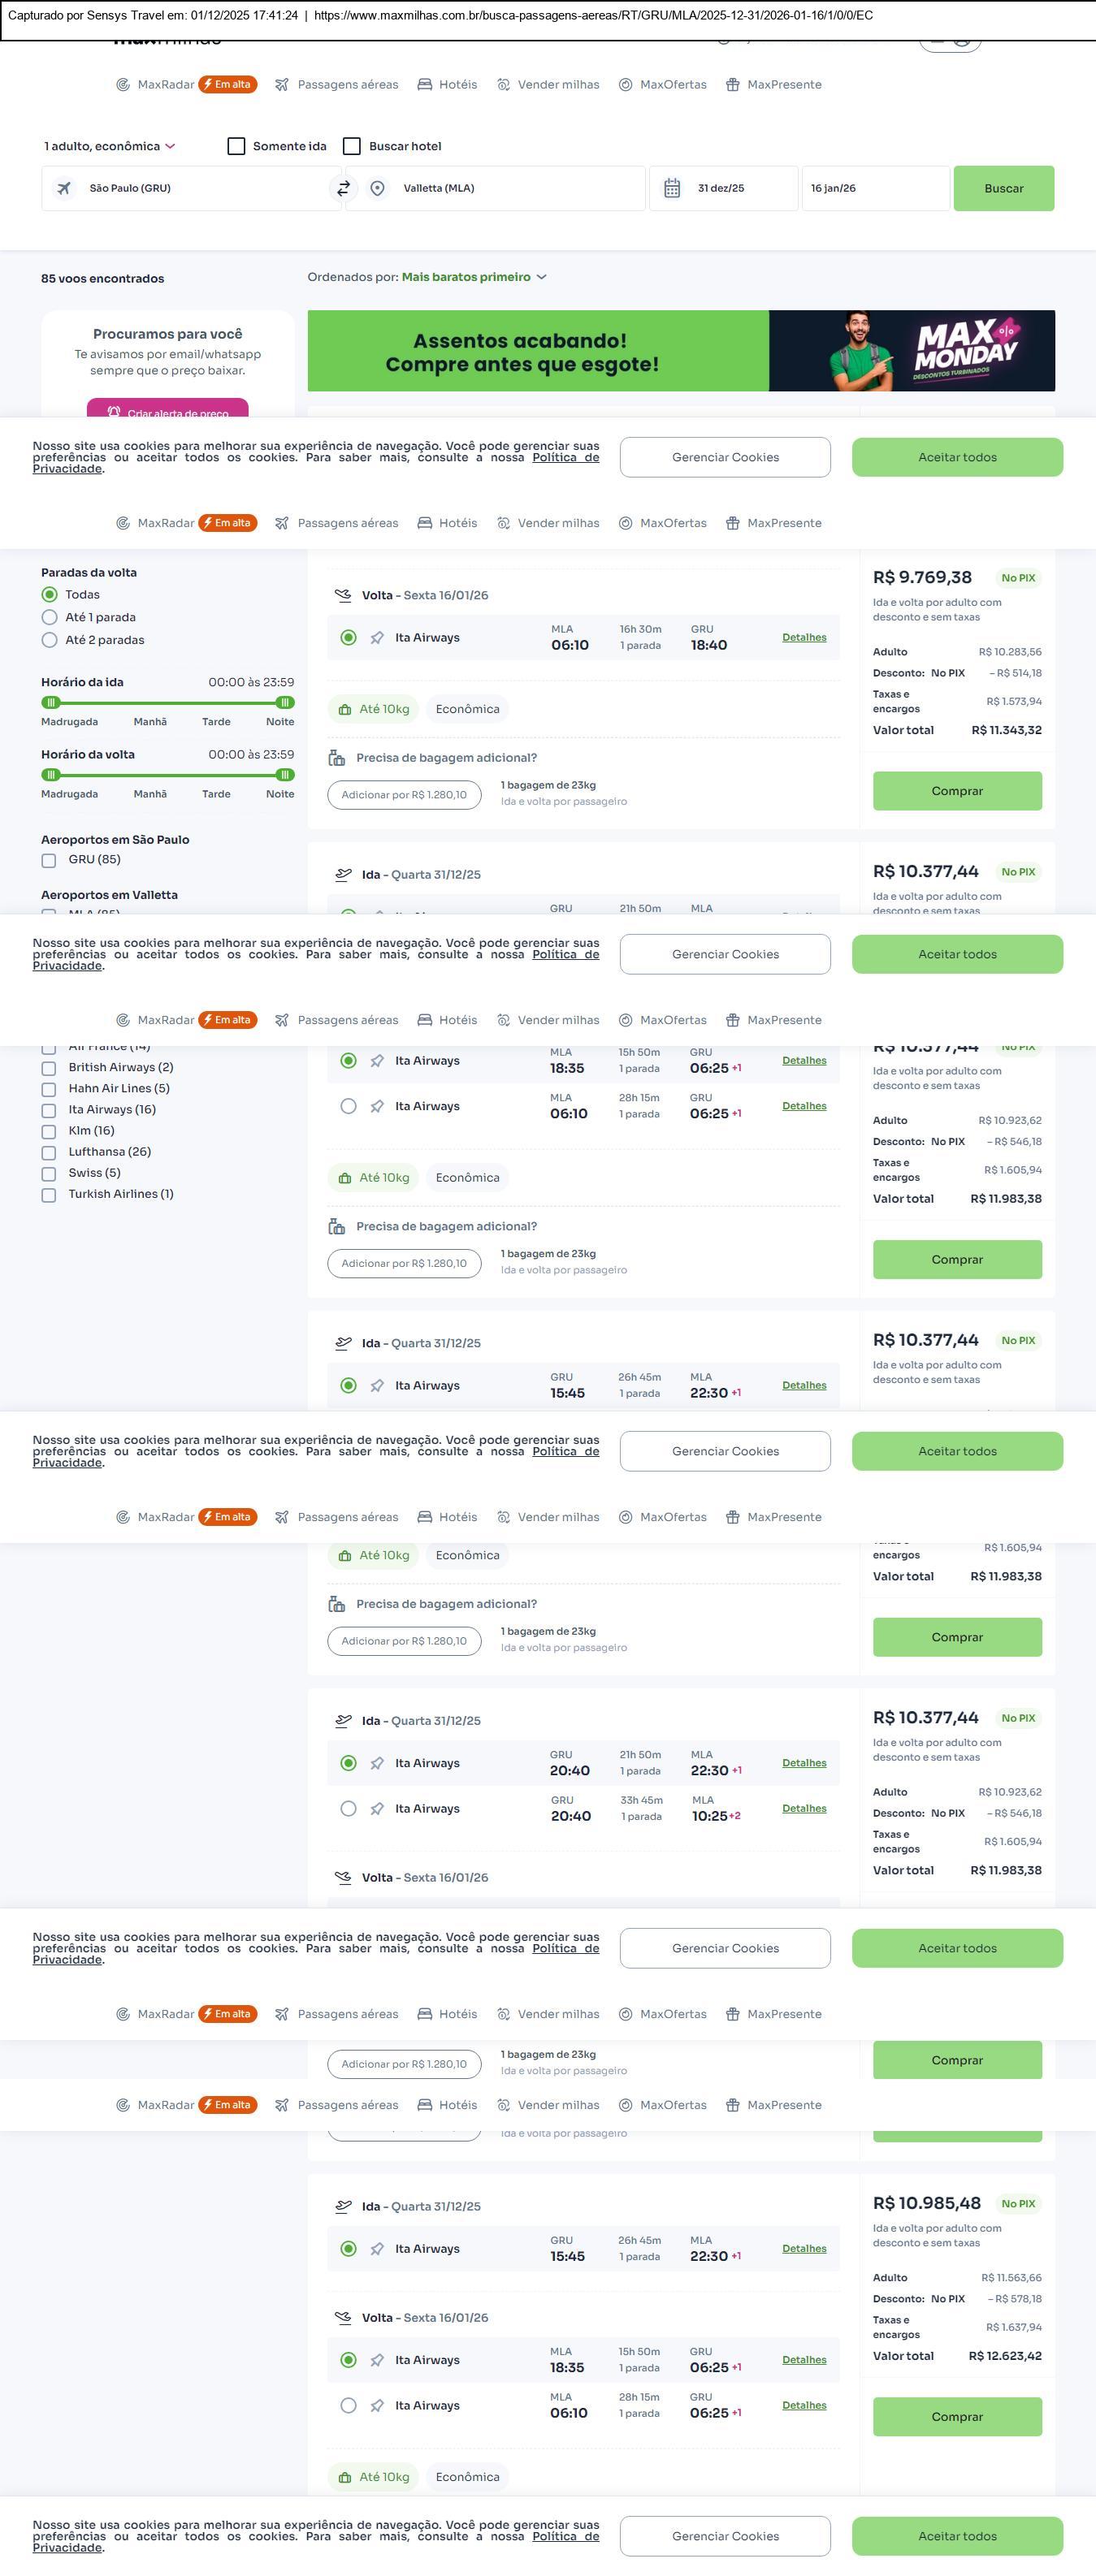Click the airplane icon in São Paulo field
This screenshot has width=1096, height=2576.
coord(64,188)
